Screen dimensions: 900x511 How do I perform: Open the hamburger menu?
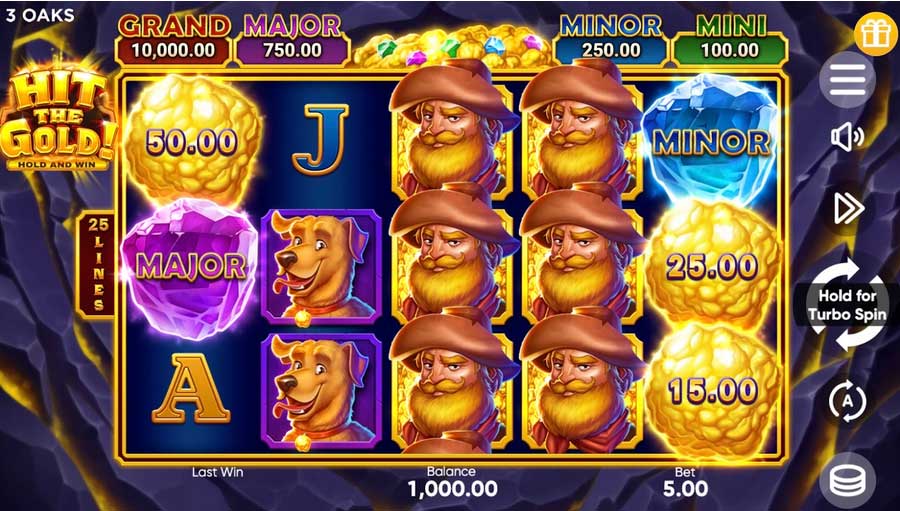pyautogui.click(x=847, y=80)
